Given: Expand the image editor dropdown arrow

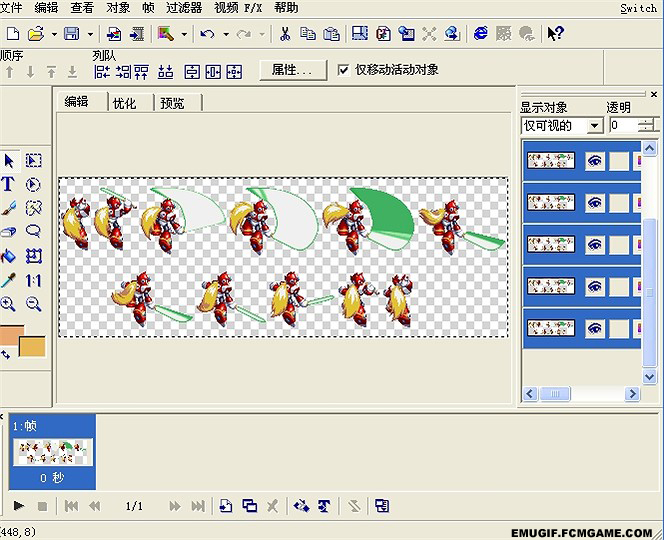Looking at the screenshot, I should coord(184,34).
